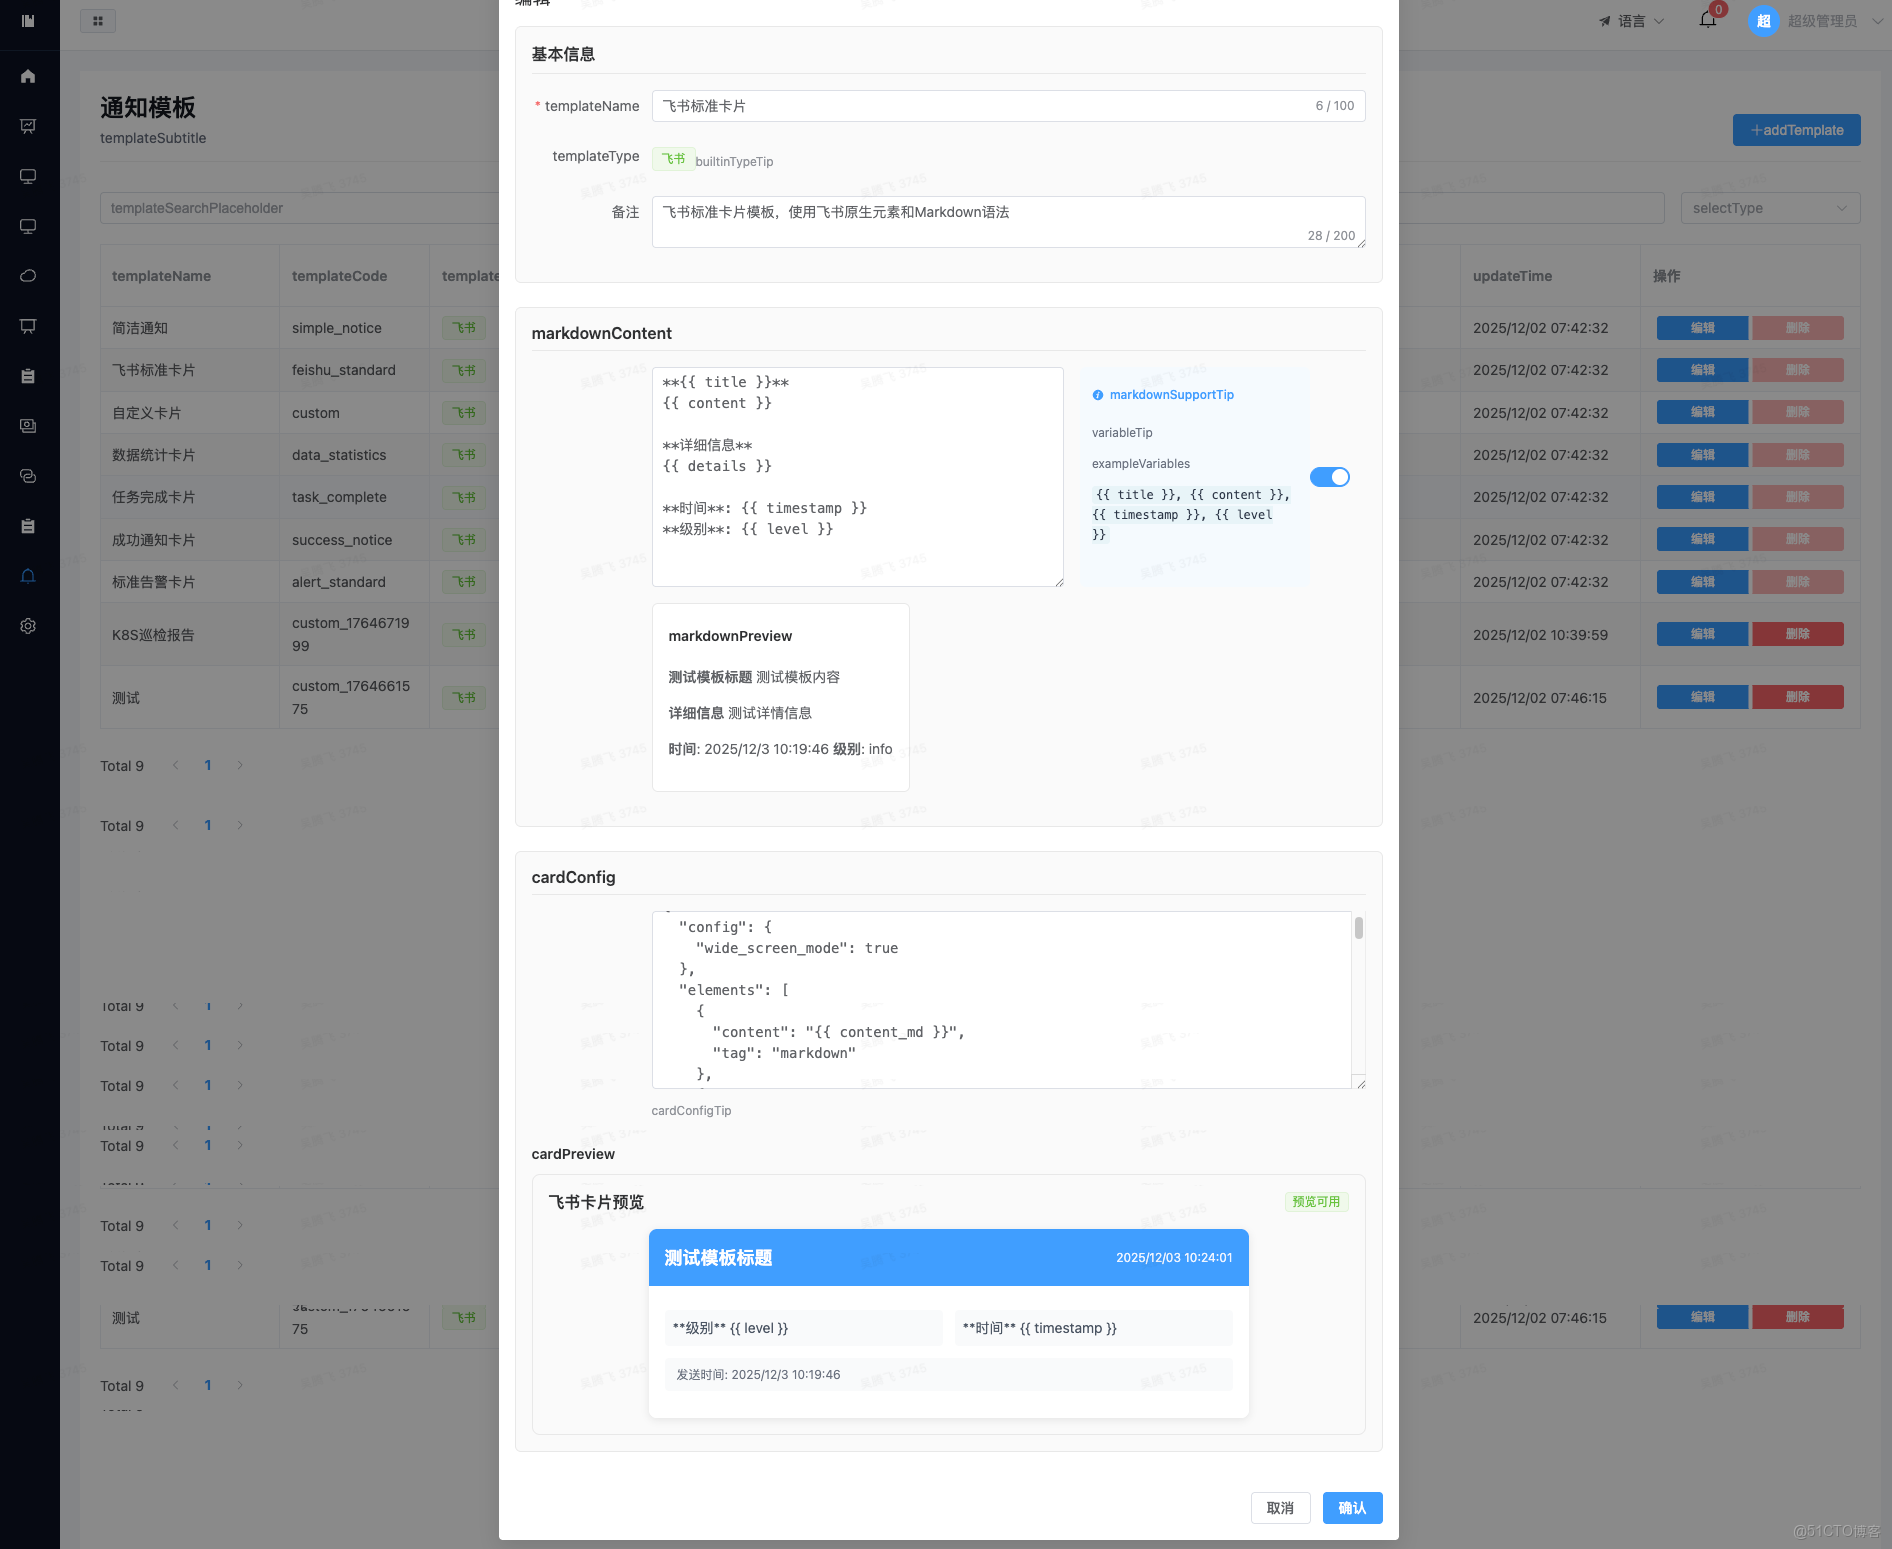Click the cardConfig editor scrollbar
Screen dimensions: 1892x1549
tap(1358, 928)
